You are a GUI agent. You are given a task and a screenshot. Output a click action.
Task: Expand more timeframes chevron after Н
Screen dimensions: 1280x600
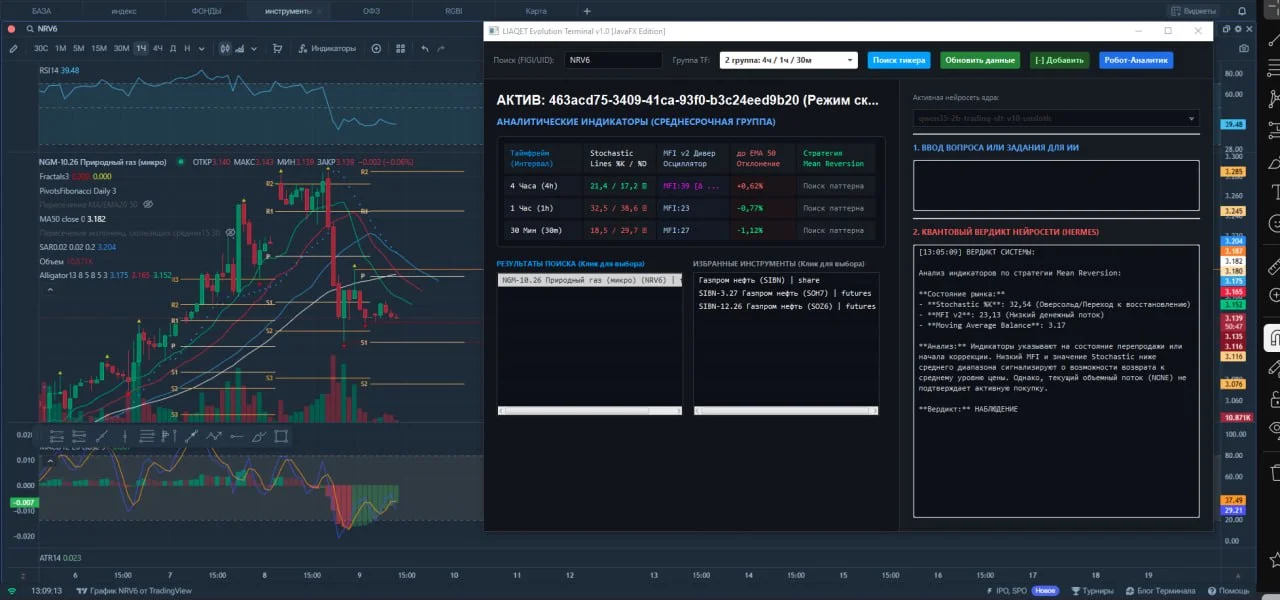202,48
